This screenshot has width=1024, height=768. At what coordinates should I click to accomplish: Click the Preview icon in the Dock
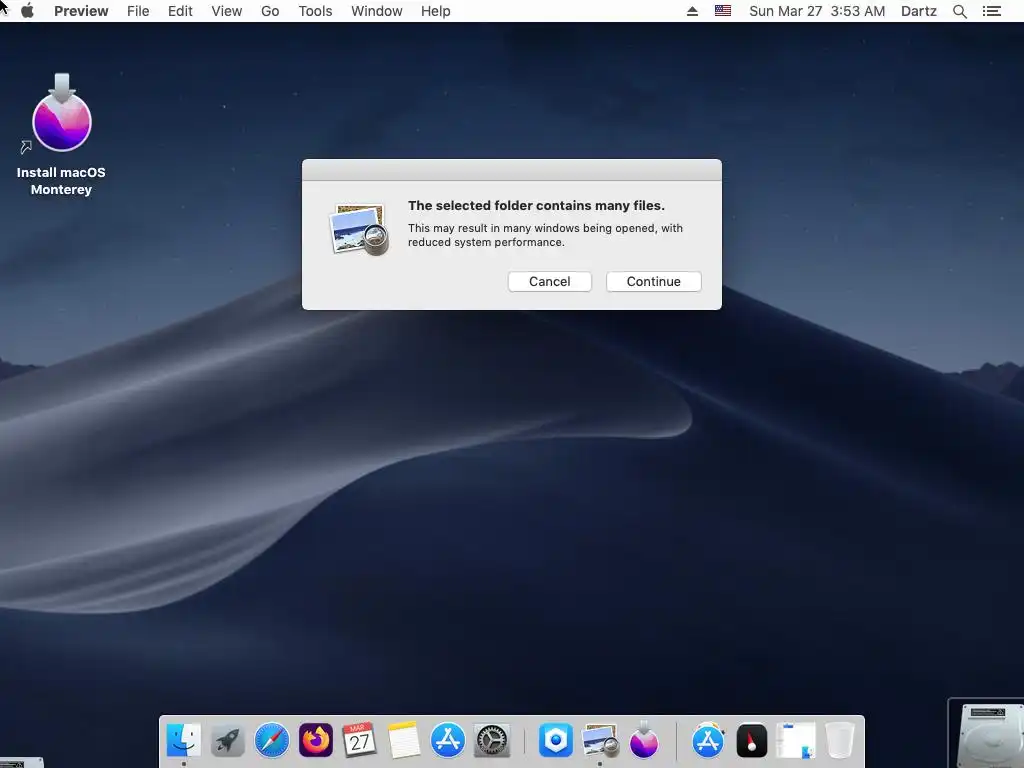600,740
